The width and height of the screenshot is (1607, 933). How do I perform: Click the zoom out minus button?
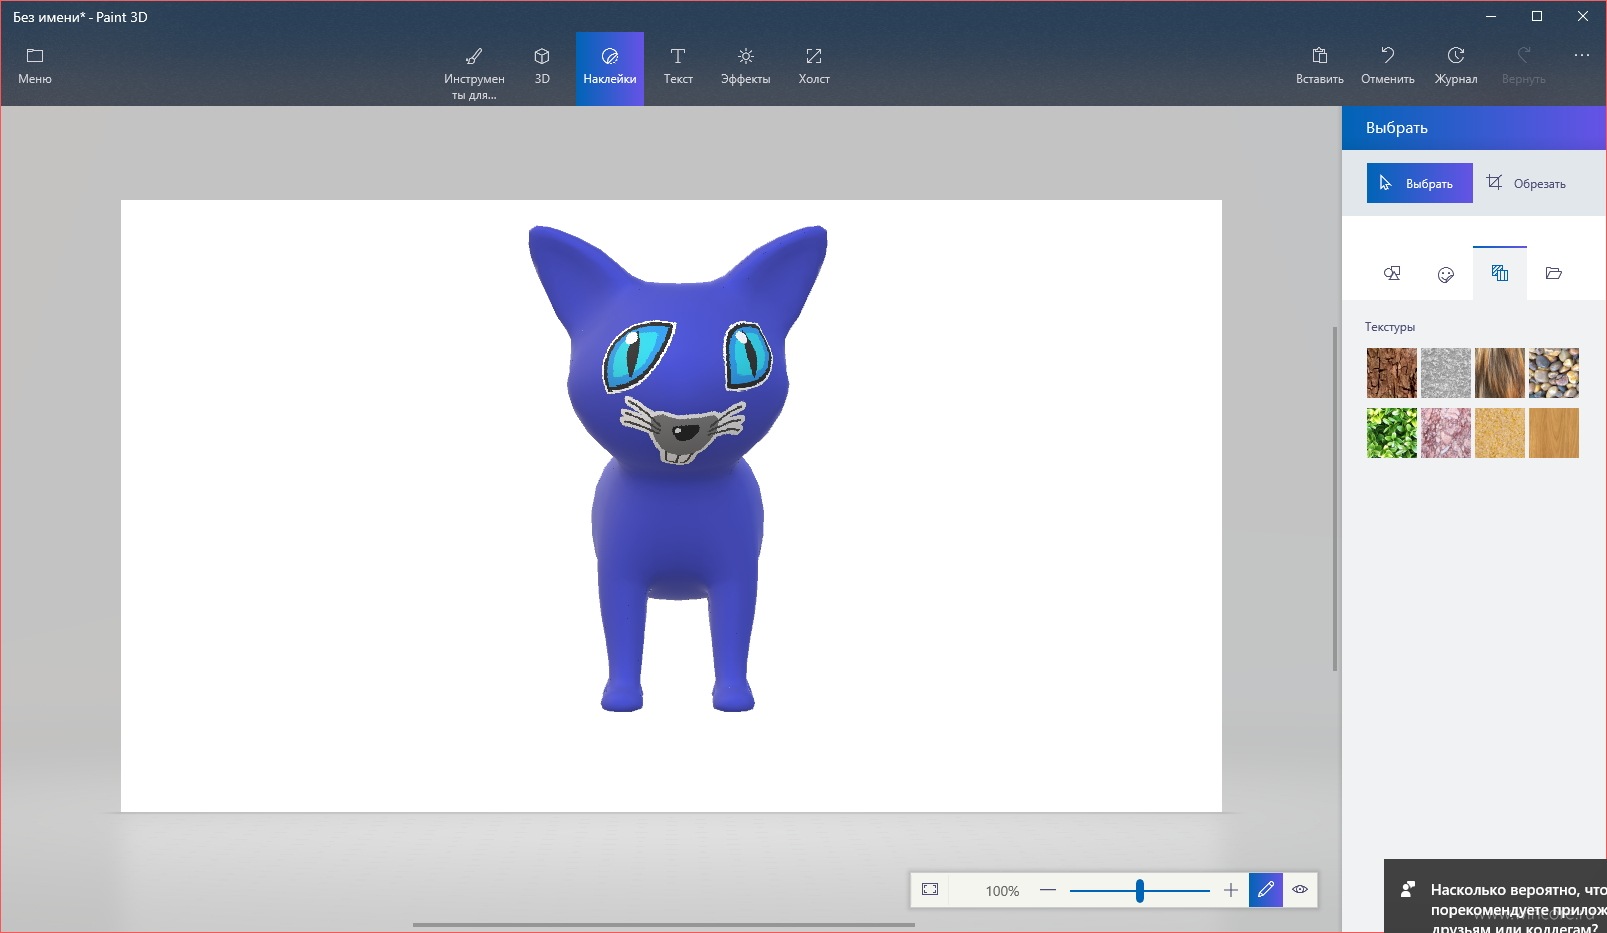[1048, 890]
